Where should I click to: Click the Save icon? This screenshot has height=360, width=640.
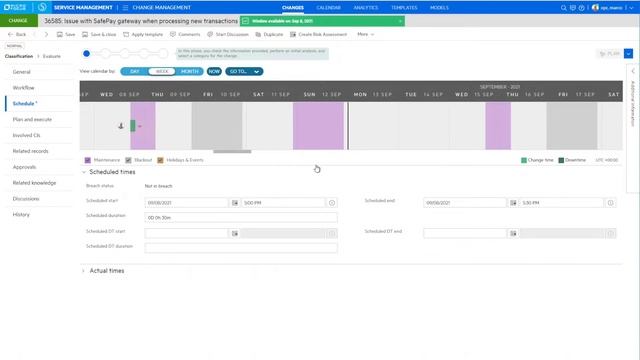pyautogui.click(x=60, y=35)
